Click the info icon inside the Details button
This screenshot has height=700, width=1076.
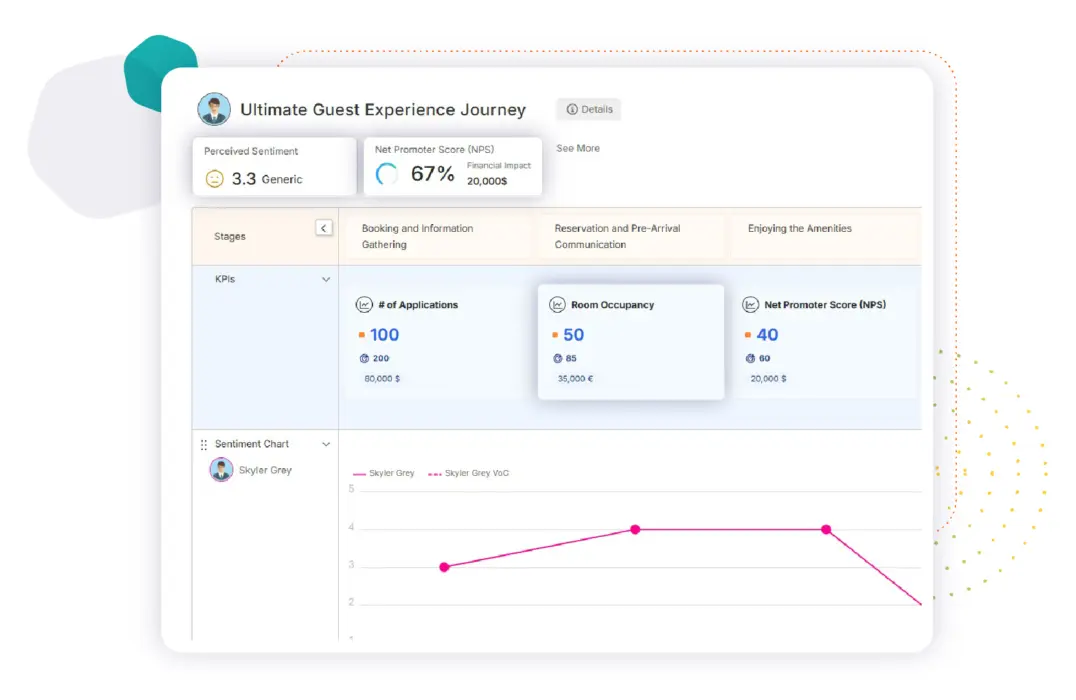click(571, 109)
